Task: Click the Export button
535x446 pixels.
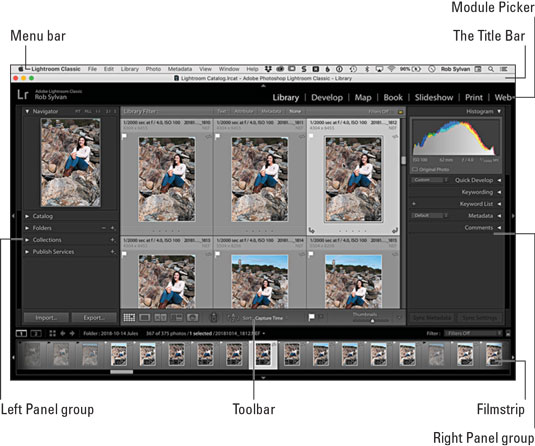Action: 94,318
